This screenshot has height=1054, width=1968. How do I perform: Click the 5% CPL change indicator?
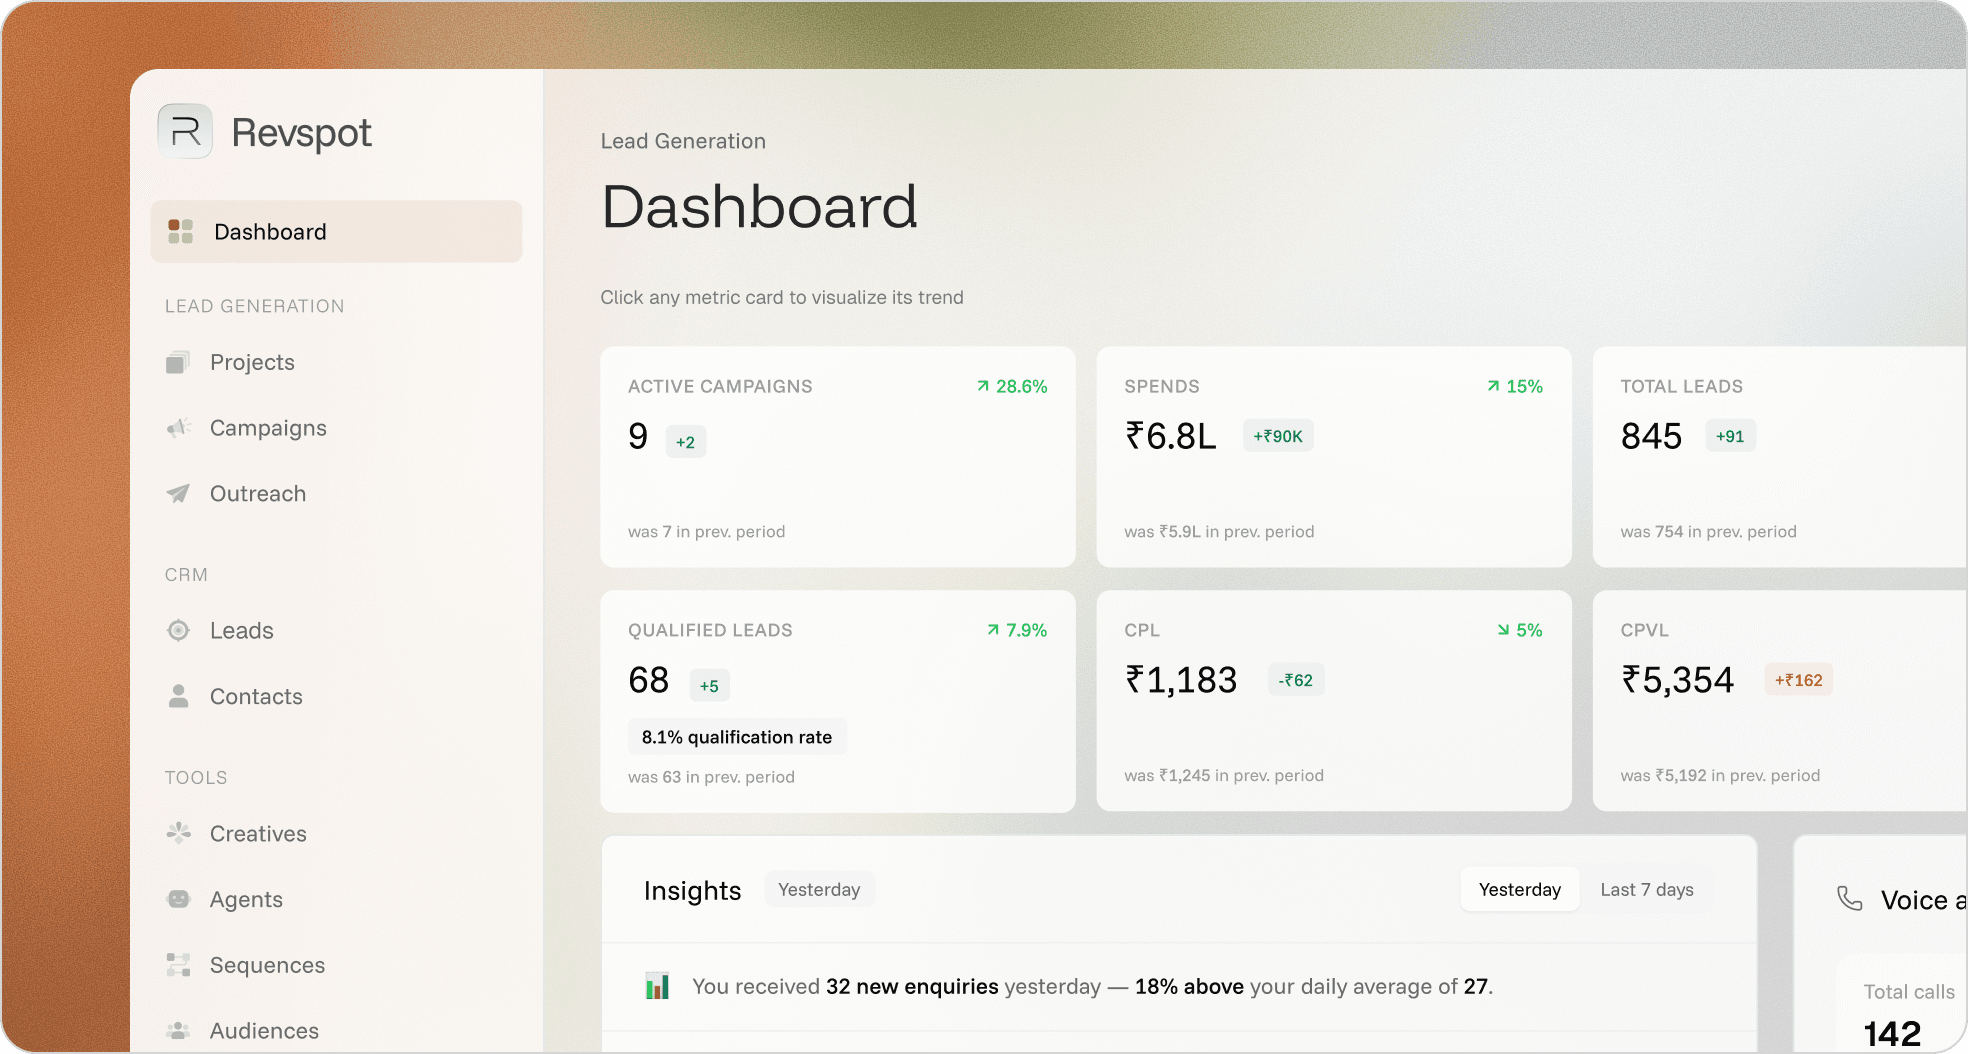pos(1519,630)
